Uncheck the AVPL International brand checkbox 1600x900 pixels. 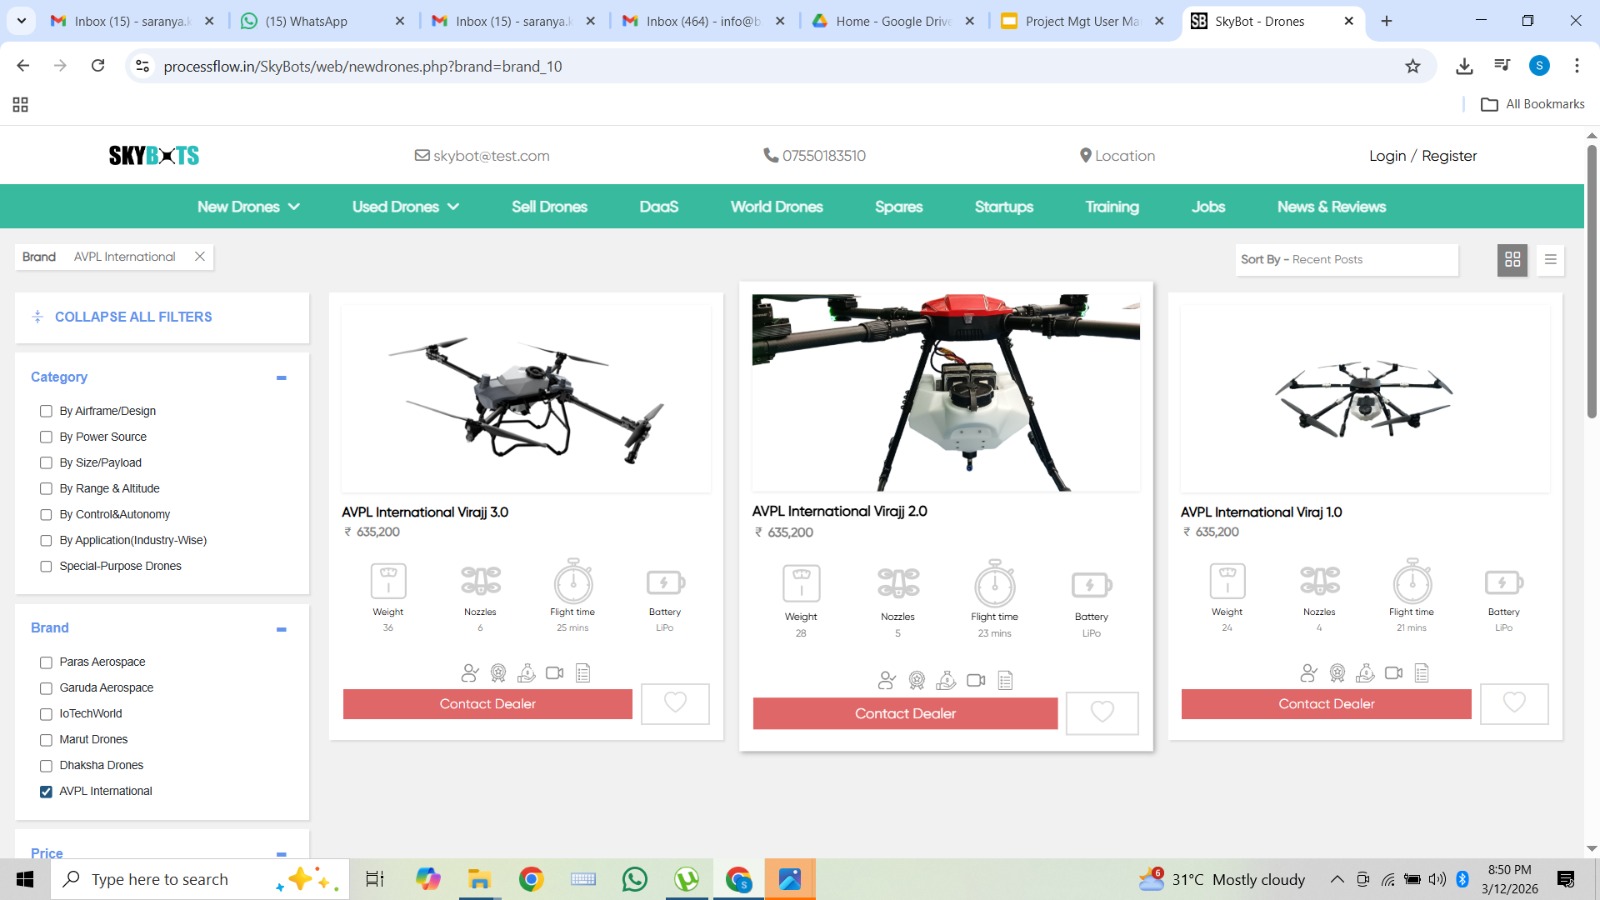tap(46, 792)
